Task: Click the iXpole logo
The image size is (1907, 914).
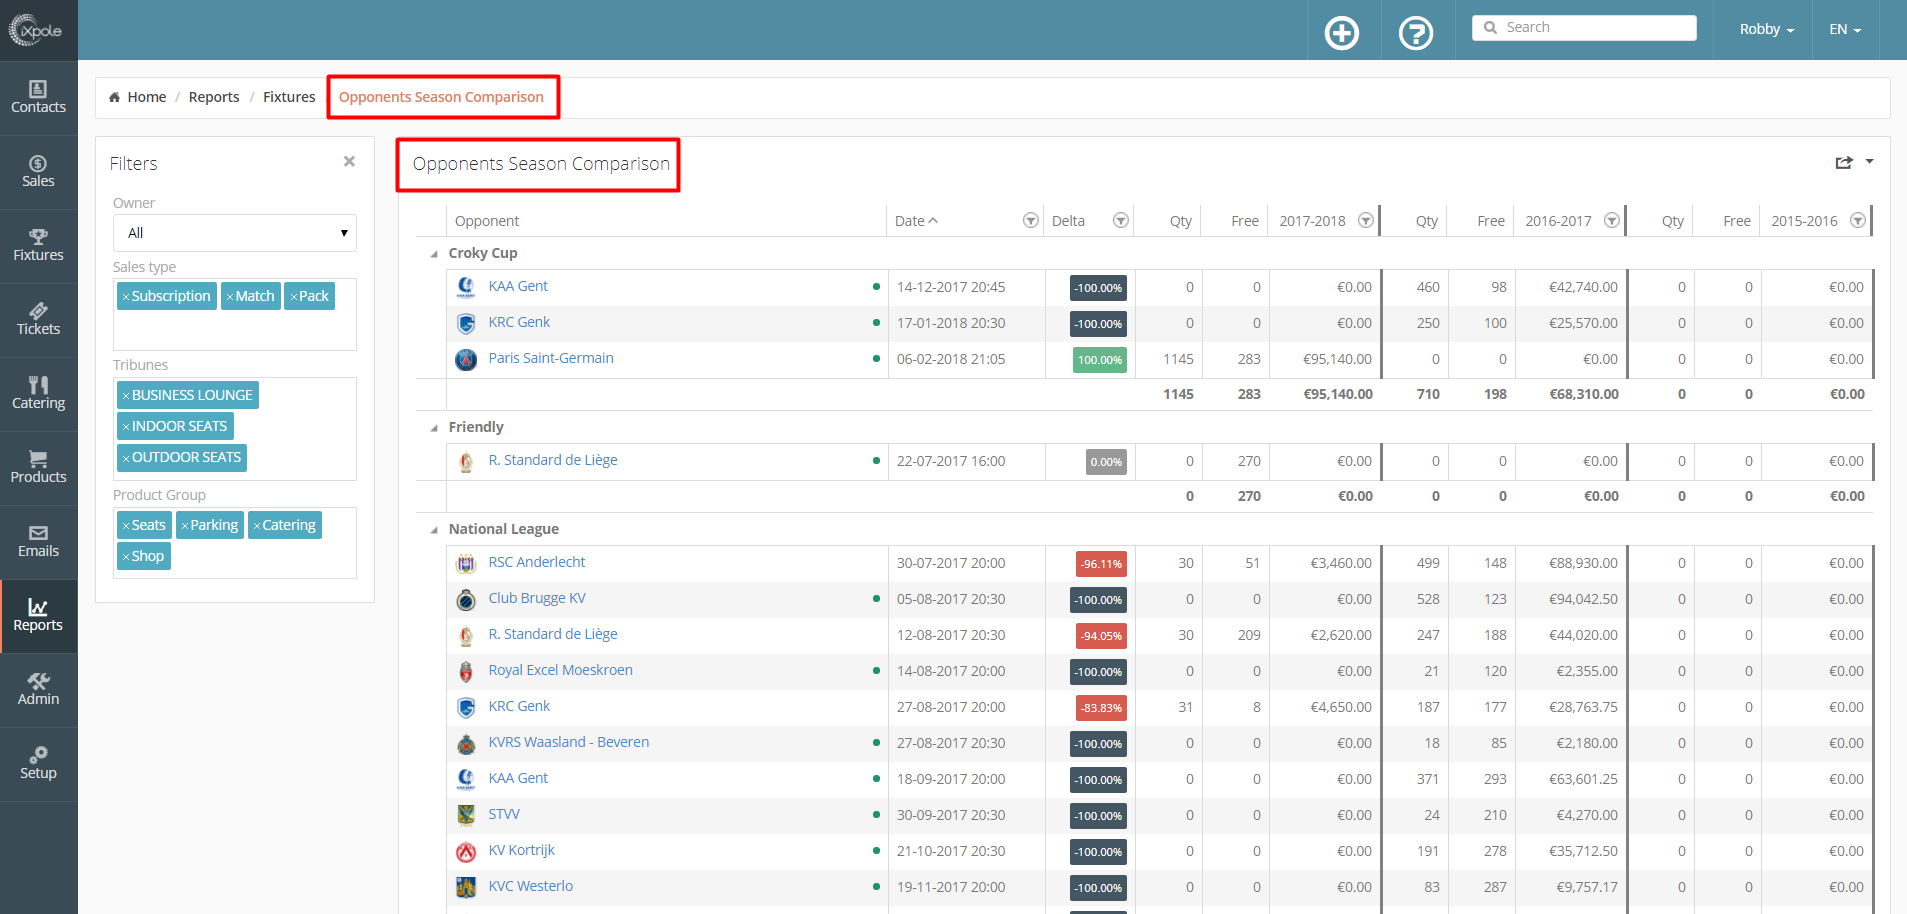Action: (36, 30)
